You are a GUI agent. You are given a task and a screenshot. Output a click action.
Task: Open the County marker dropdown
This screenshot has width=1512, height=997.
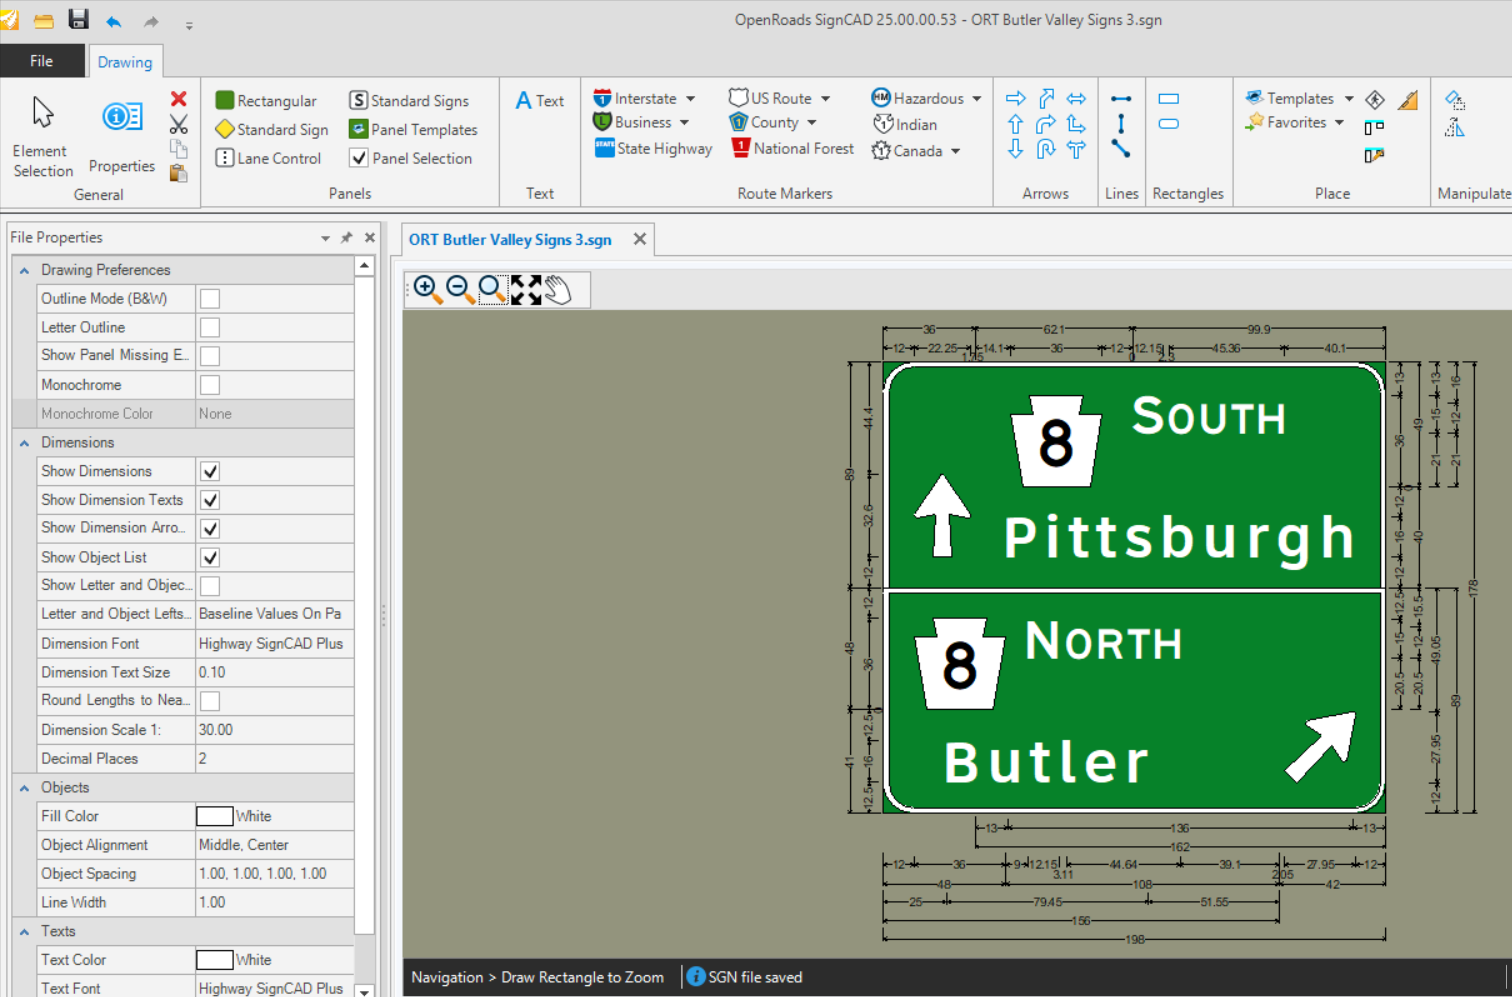click(812, 123)
